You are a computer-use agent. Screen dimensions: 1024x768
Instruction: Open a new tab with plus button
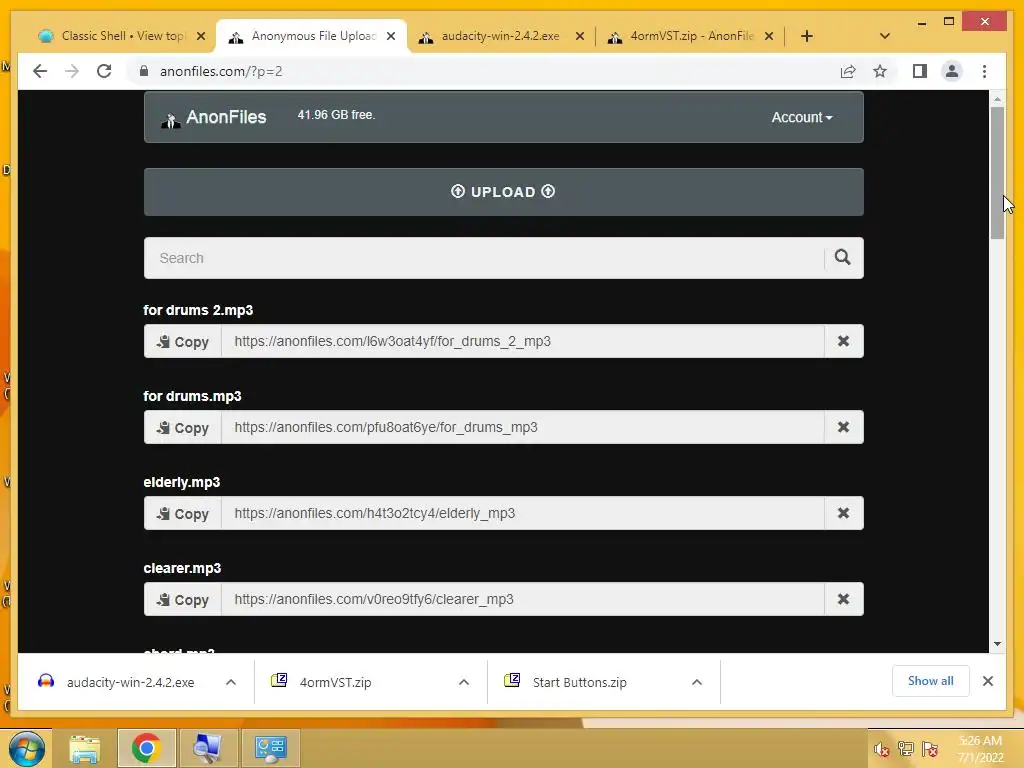807,36
